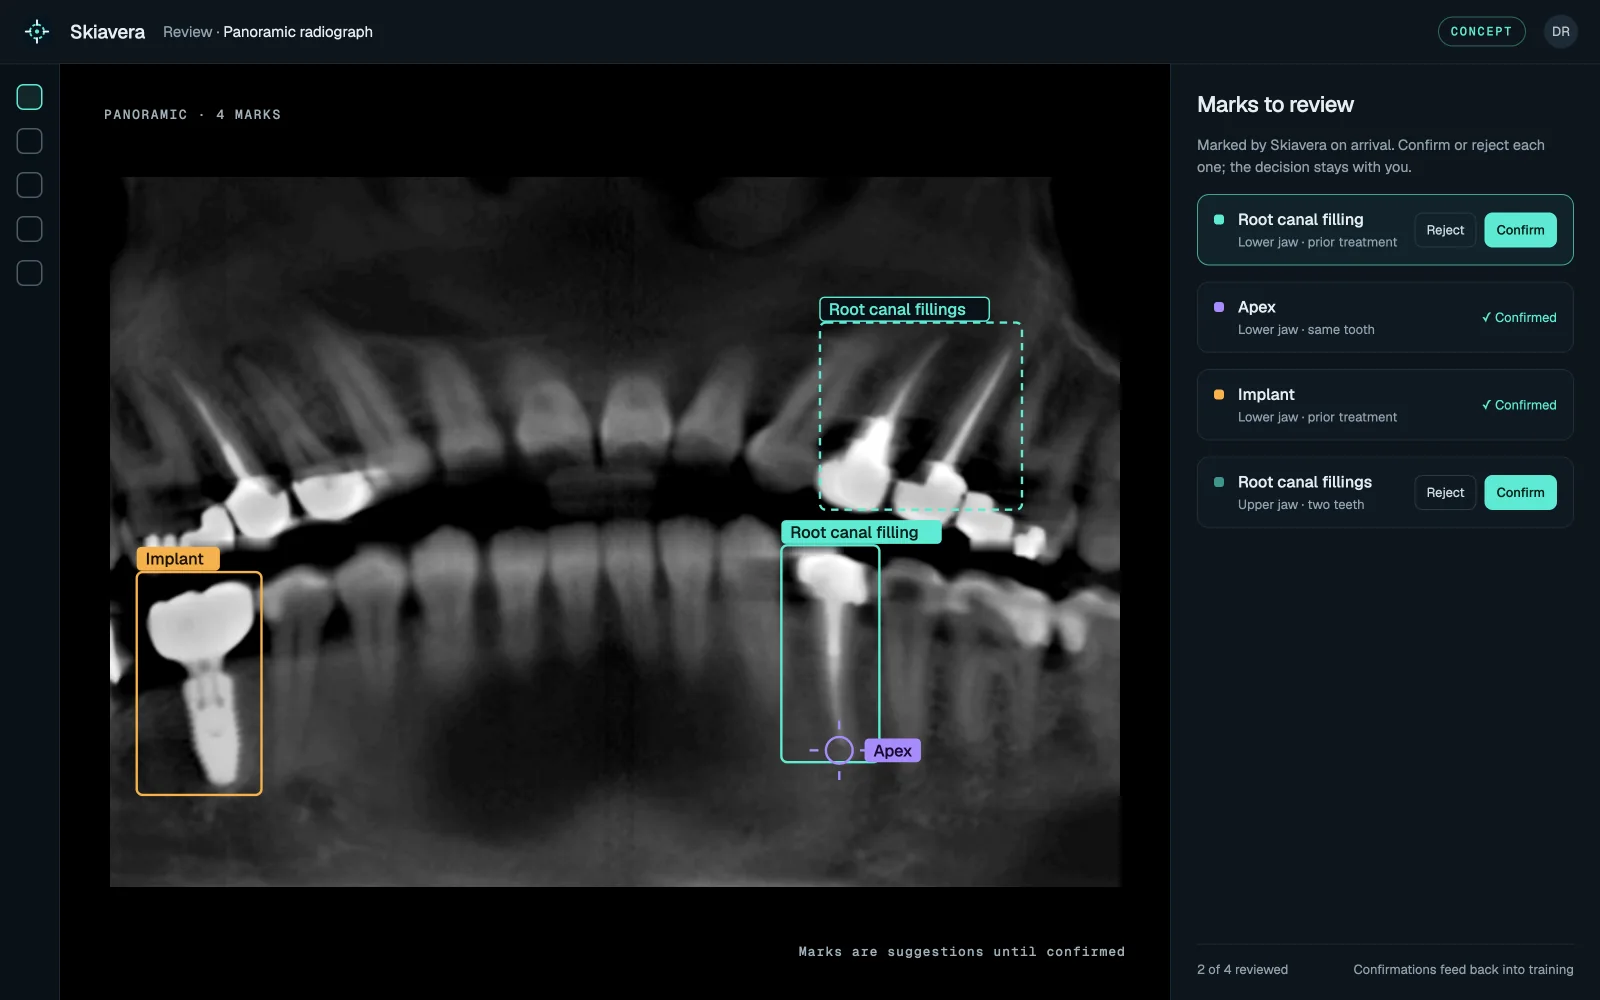The height and width of the screenshot is (1000, 1600).
Task: Click 'Marks are suggestions until confirmed' note
Action: [961, 952]
